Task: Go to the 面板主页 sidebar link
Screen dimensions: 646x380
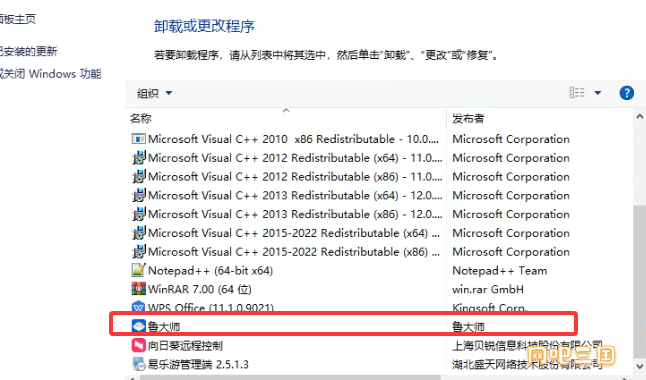Action: pyautogui.click(x=18, y=19)
